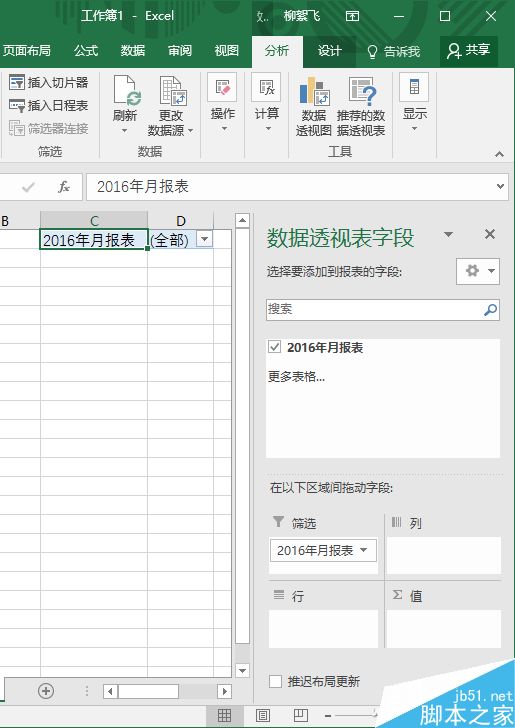Viewport: 515px width, 728px height.
Task: Open the View (视图) tab
Action: [227, 51]
